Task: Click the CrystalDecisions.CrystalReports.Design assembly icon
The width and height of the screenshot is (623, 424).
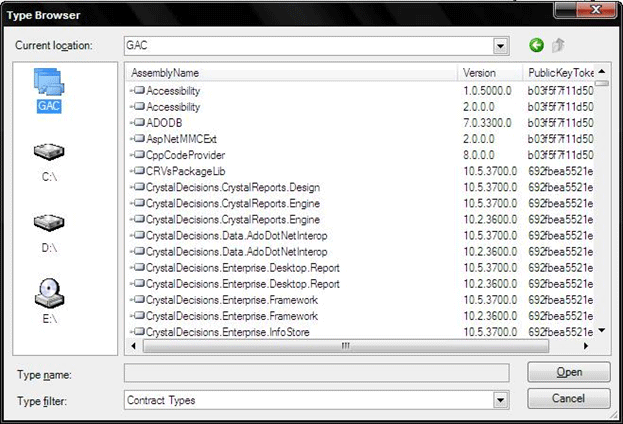Action: pyautogui.click(x=139, y=187)
